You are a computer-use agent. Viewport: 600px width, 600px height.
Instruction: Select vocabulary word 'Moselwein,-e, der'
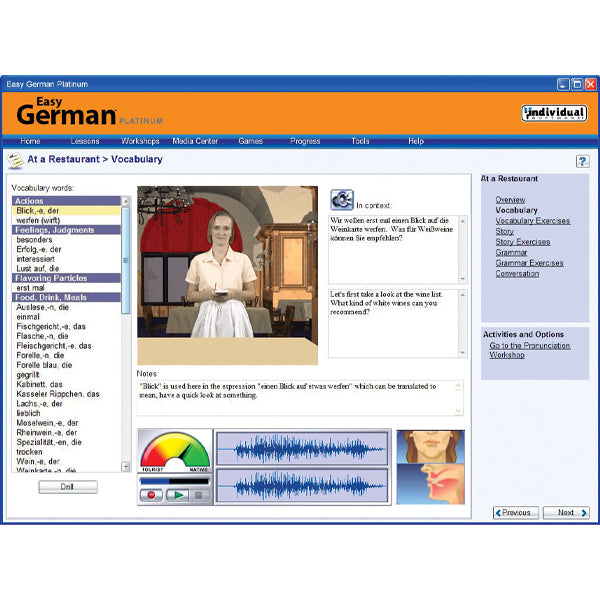pyautogui.click(x=66, y=423)
